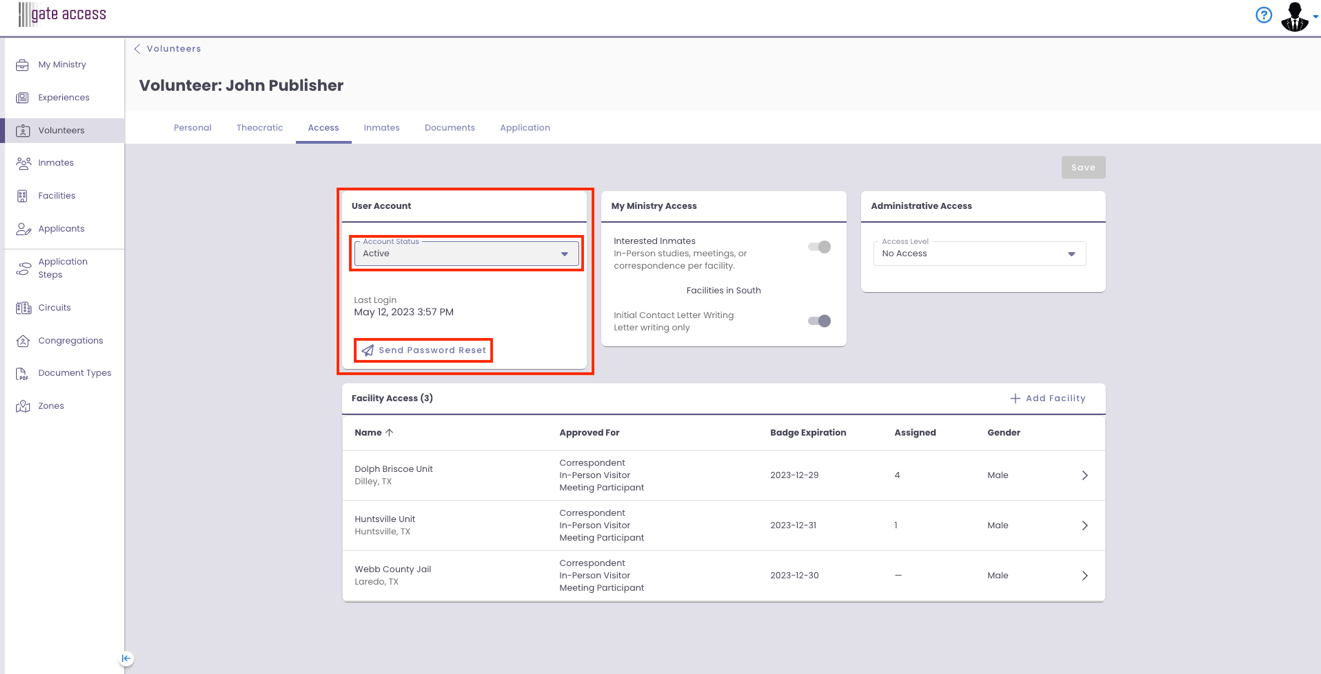Image resolution: width=1321 pixels, height=674 pixels.
Task: Select the Access tab
Action: tap(323, 128)
